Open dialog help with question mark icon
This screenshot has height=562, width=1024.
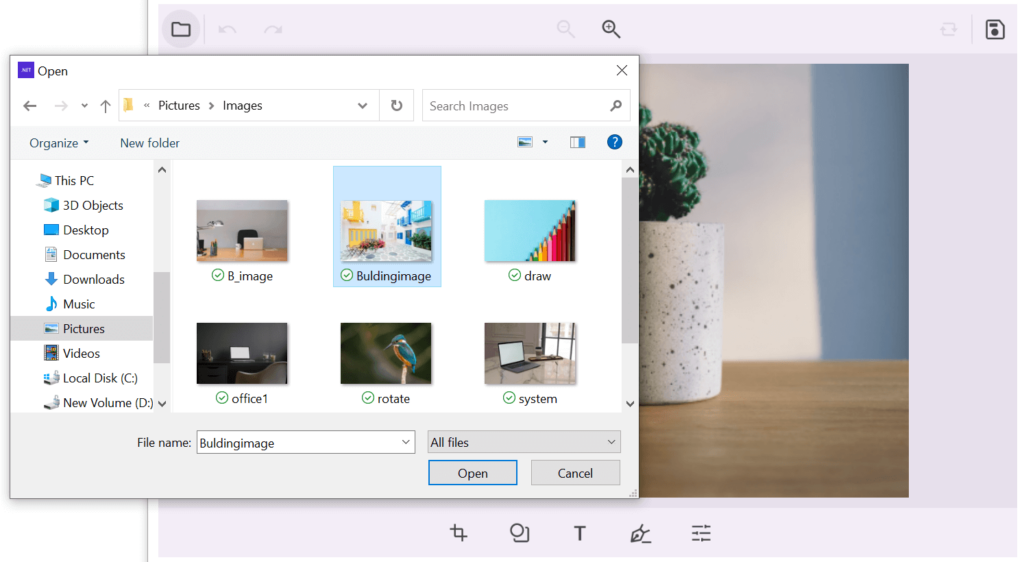coord(615,142)
